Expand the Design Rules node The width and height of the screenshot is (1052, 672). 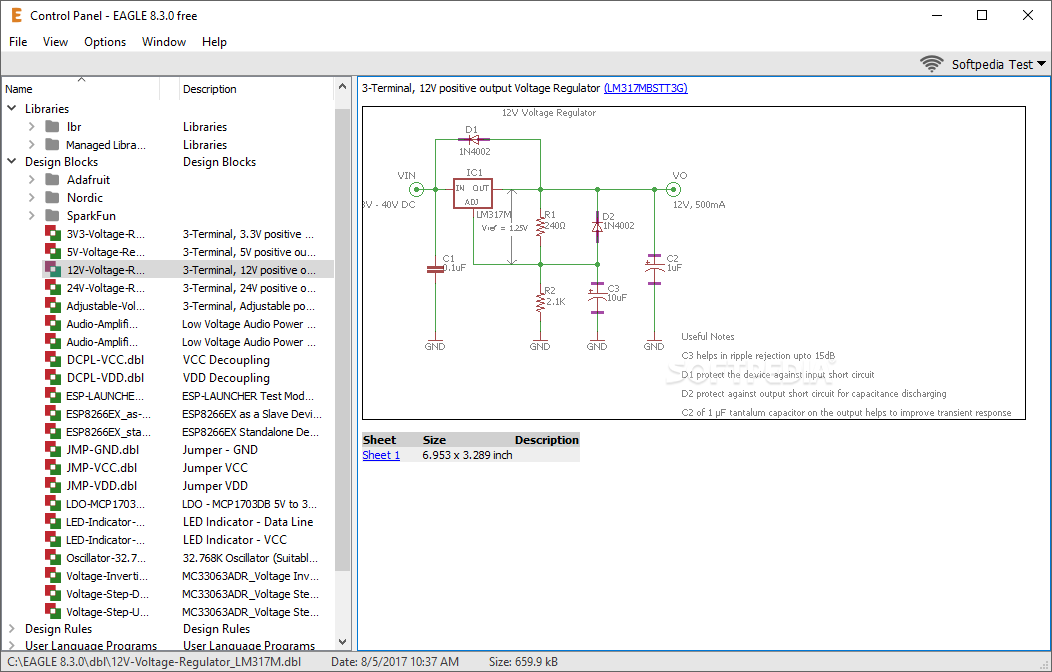[x=12, y=628]
